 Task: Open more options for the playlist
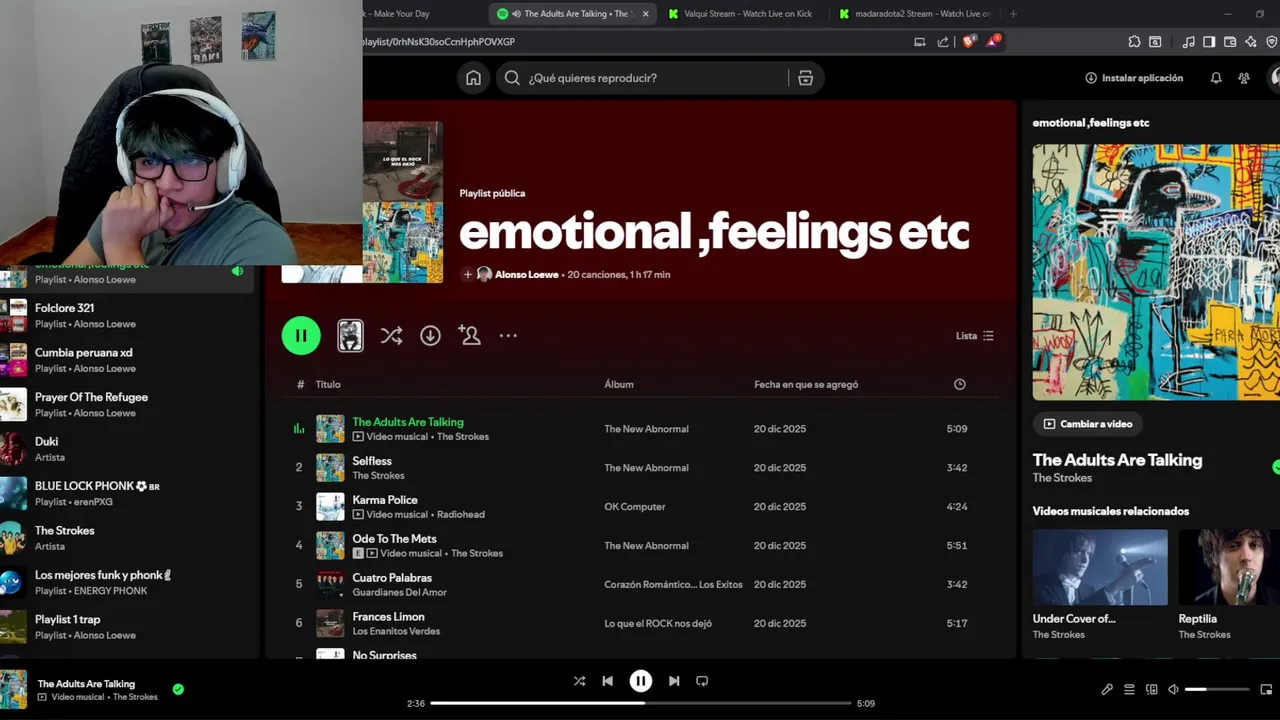508,336
